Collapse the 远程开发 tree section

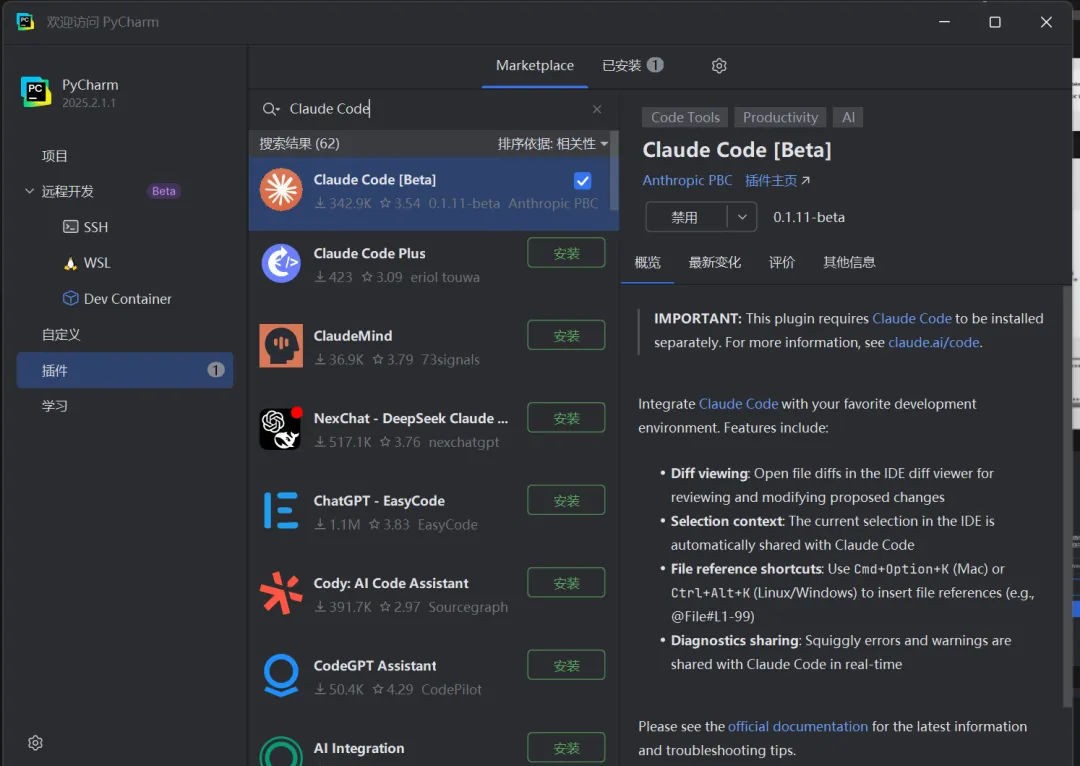point(29,191)
